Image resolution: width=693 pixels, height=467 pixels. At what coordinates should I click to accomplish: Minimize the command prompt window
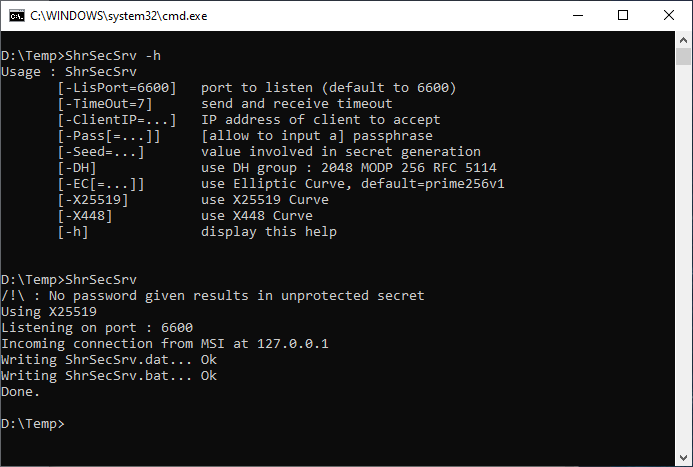578,15
